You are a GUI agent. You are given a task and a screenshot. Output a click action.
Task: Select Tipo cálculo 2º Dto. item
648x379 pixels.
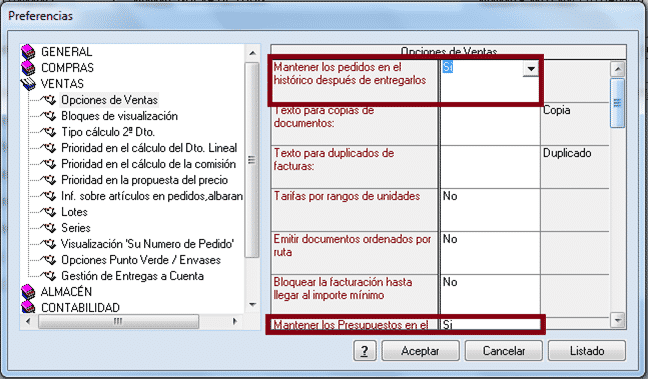click(108, 132)
